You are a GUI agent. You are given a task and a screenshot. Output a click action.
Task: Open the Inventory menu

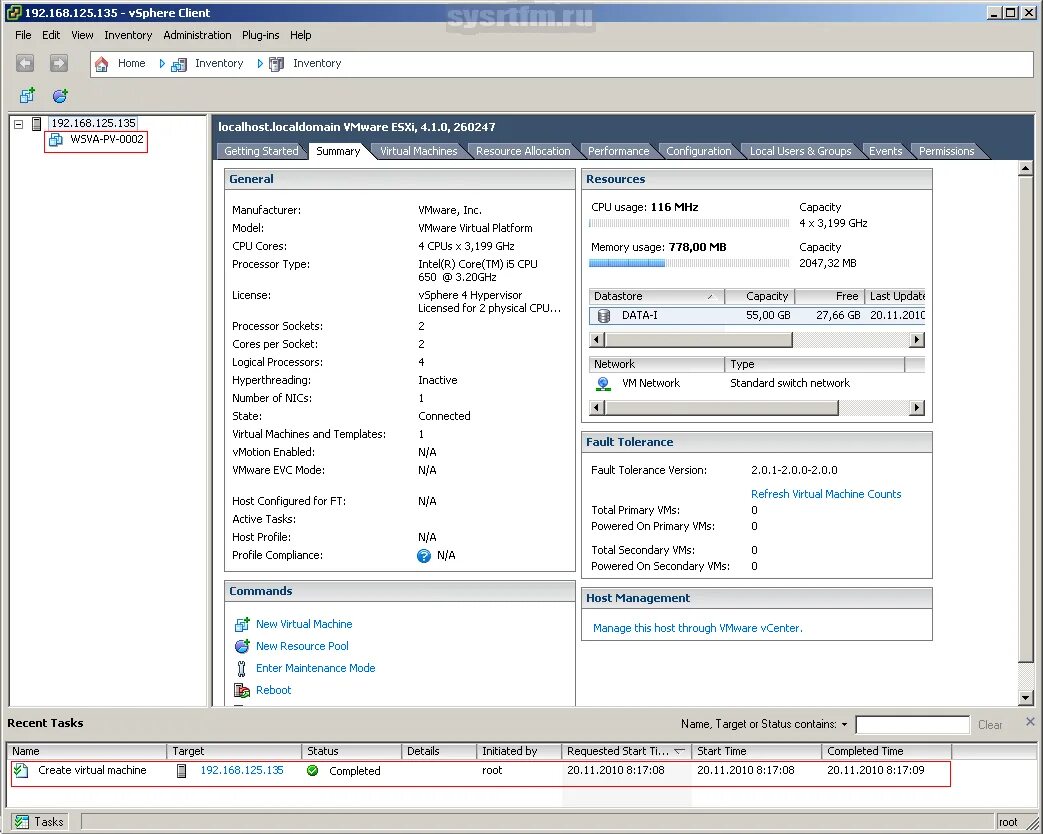coord(128,35)
